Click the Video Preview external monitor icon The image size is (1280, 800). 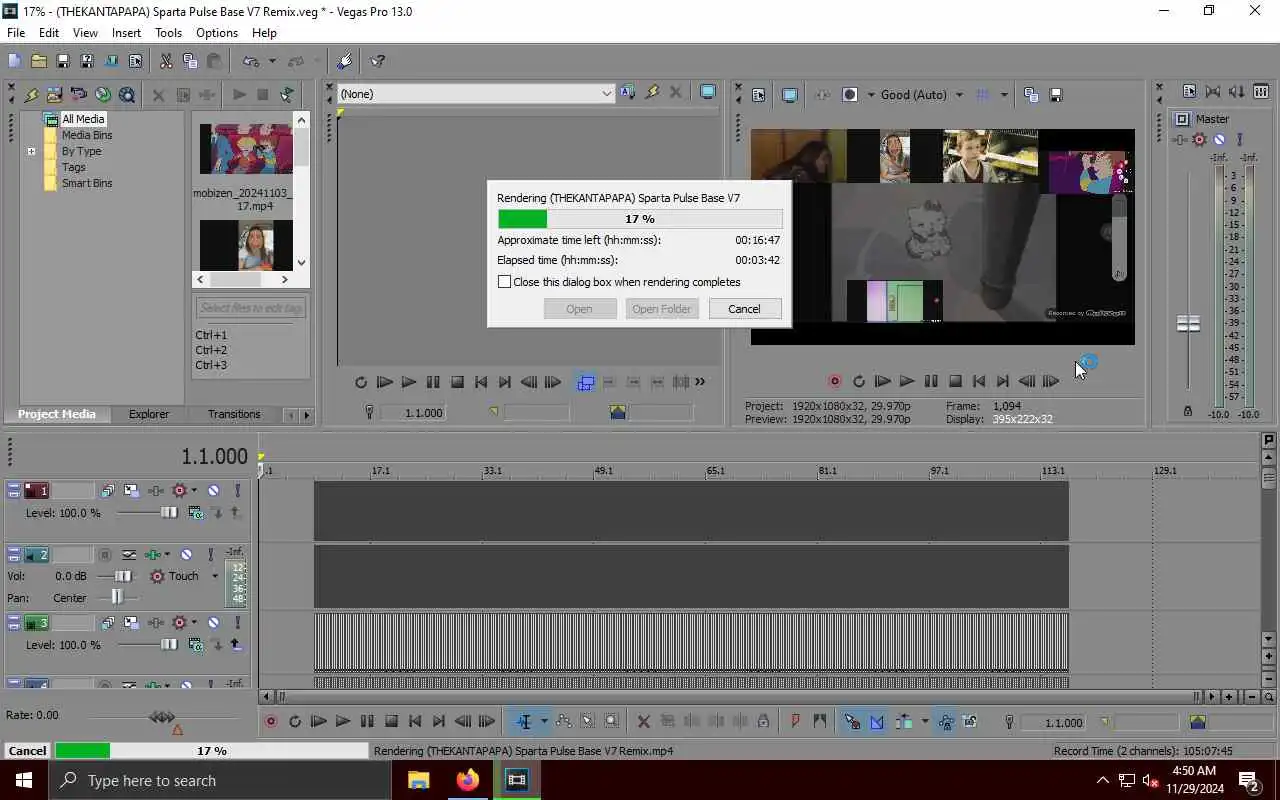click(790, 95)
